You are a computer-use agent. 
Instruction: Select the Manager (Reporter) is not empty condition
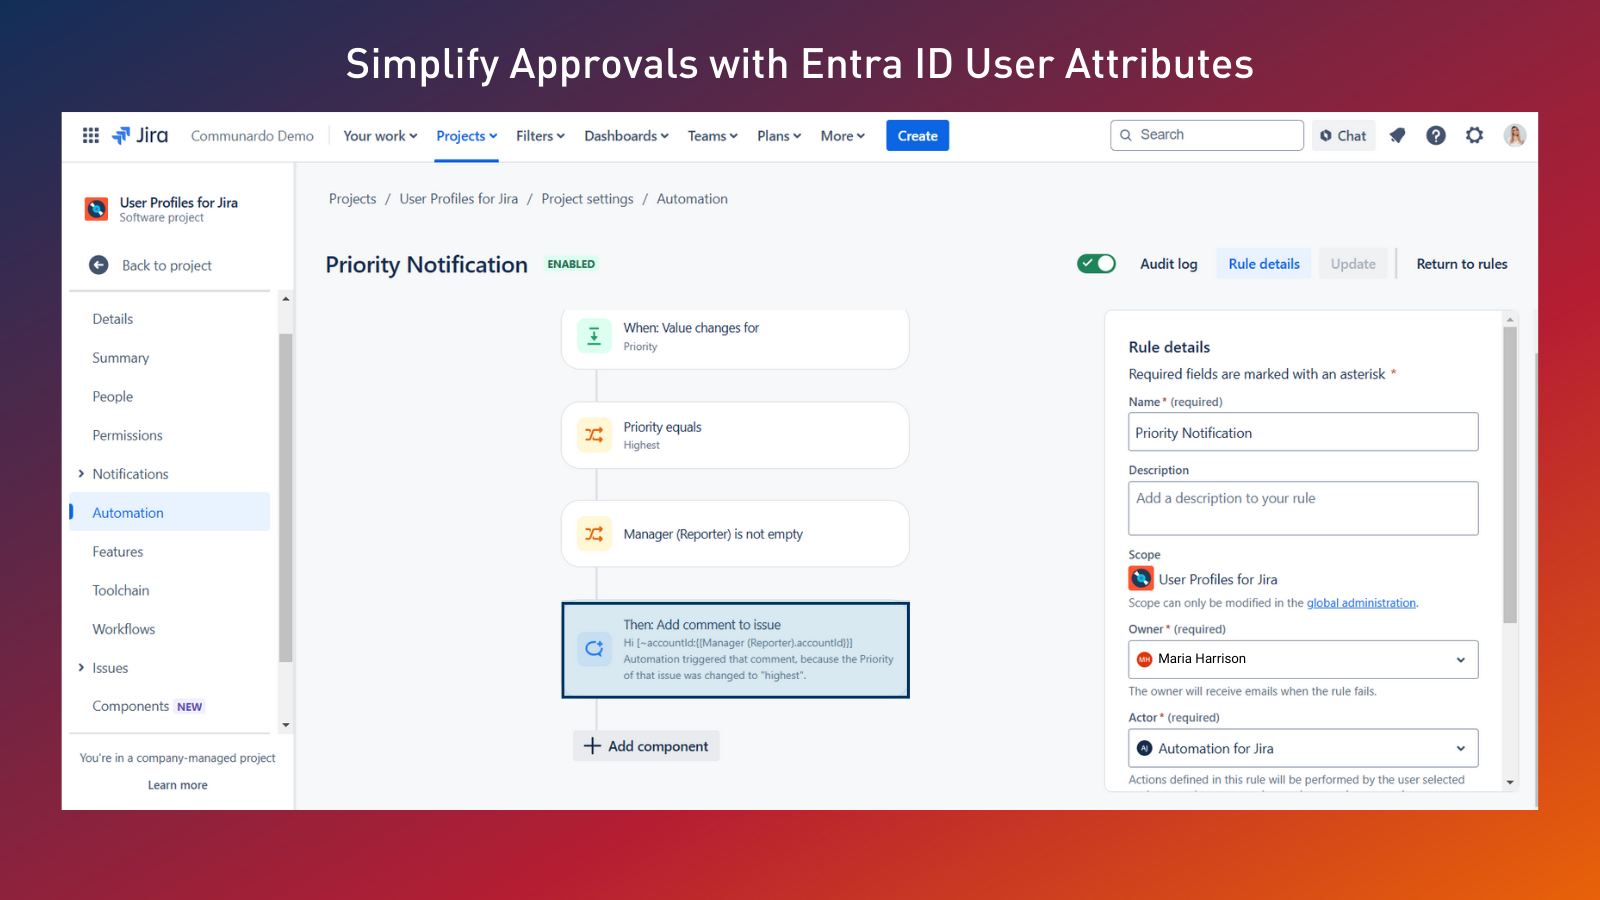[x=735, y=534]
